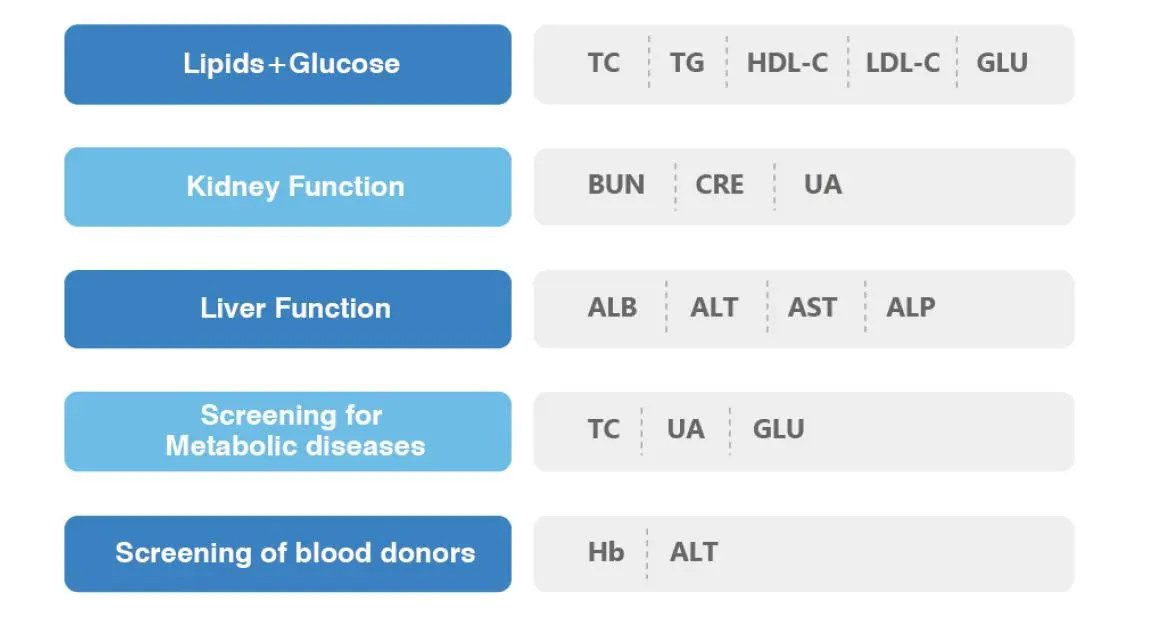Click the CRE test item
This screenshot has height=633, width=1163.
coord(719,186)
